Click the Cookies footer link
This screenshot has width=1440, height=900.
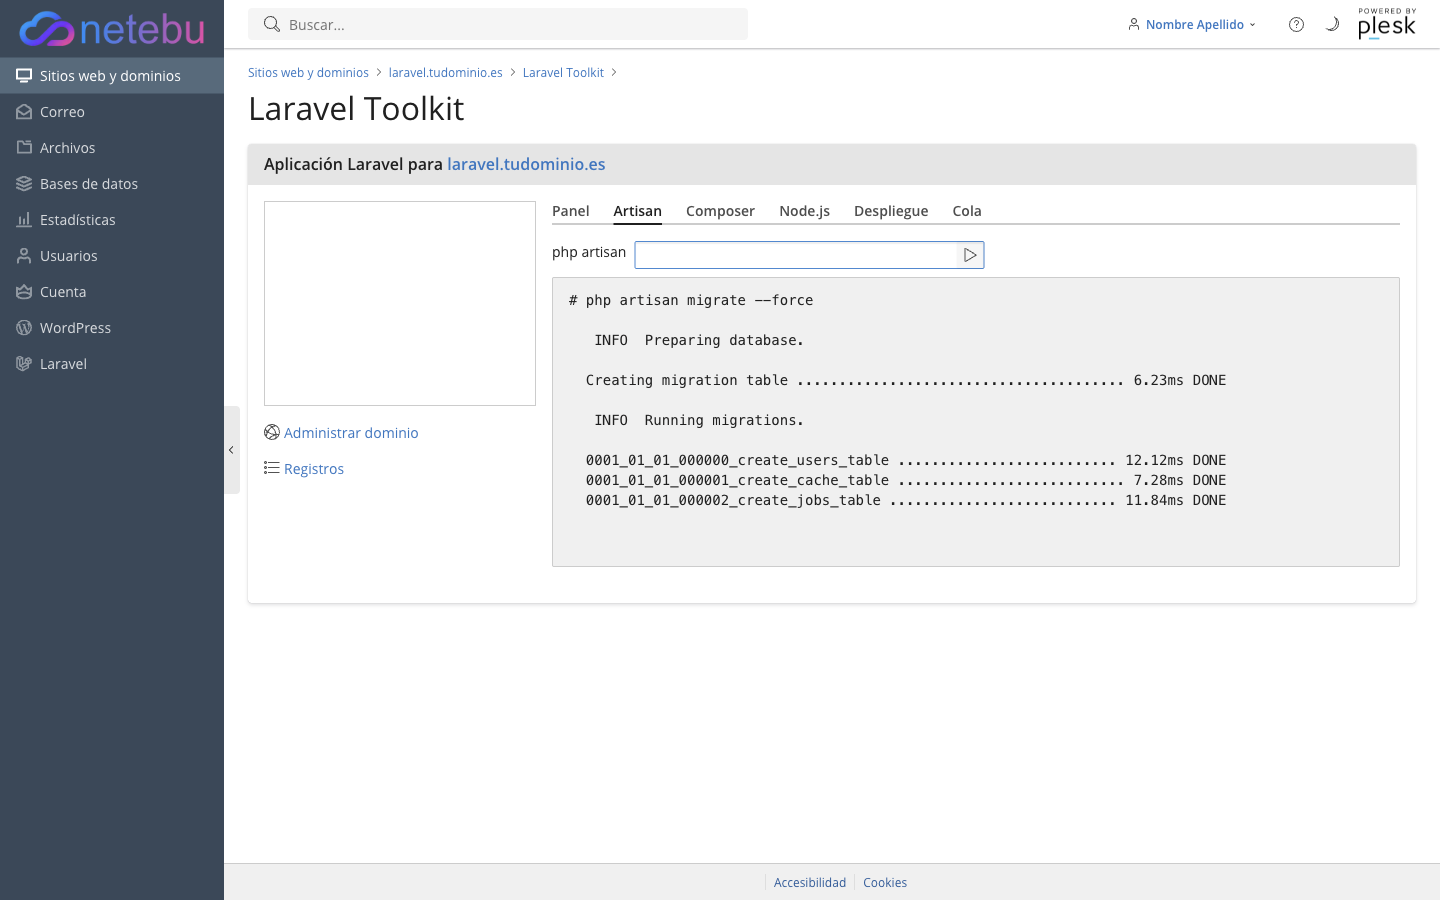[885, 882]
